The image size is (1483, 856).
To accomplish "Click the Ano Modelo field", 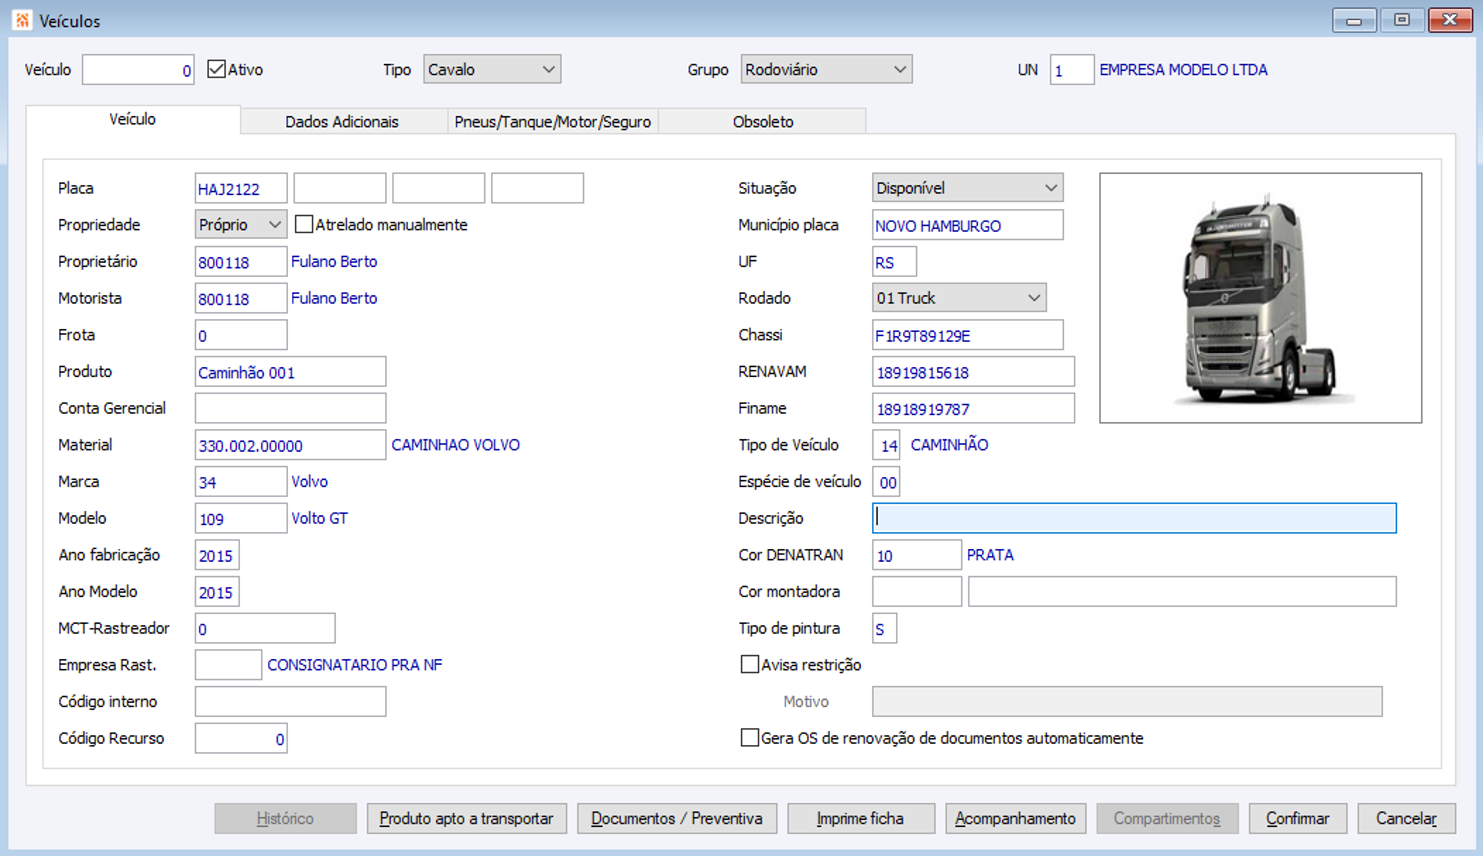I will tap(217, 592).
